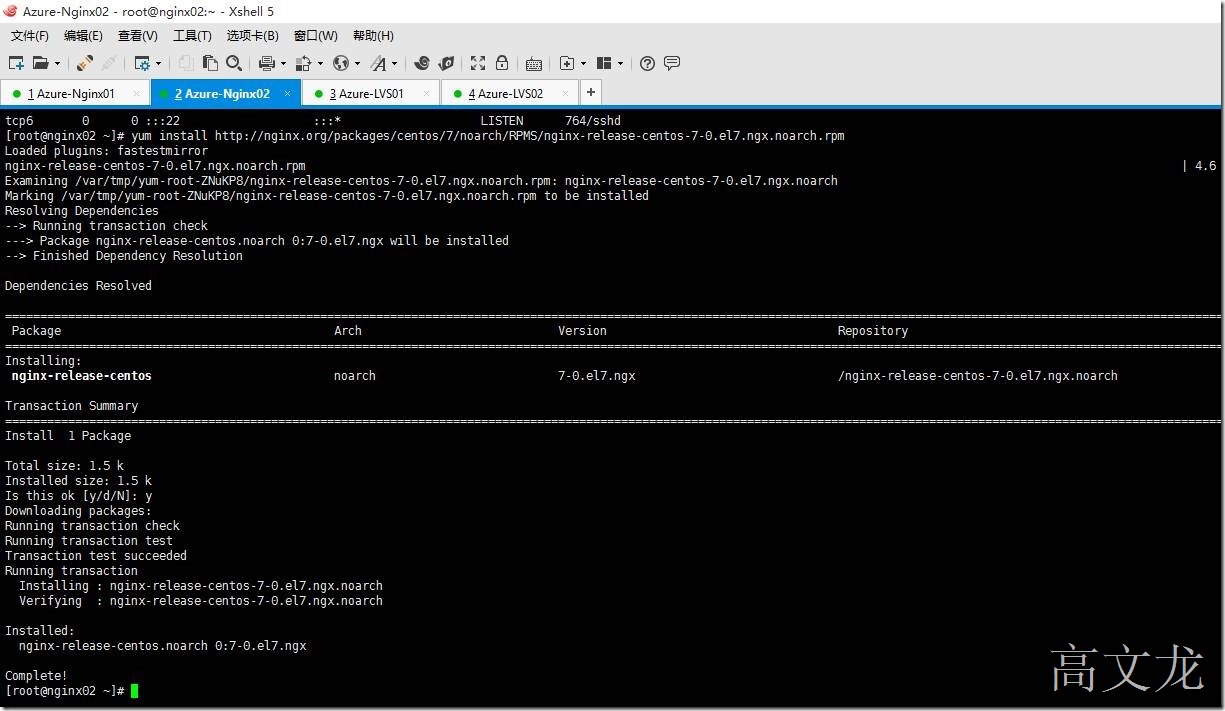Open the 选项卡(B) menu
The image size is (1225, 711).
click(x=252, y=36)
